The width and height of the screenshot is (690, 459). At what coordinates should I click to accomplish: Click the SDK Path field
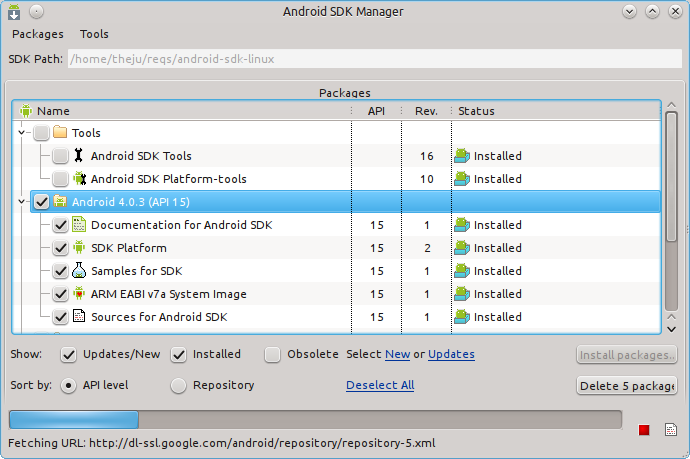click(375, 59)
